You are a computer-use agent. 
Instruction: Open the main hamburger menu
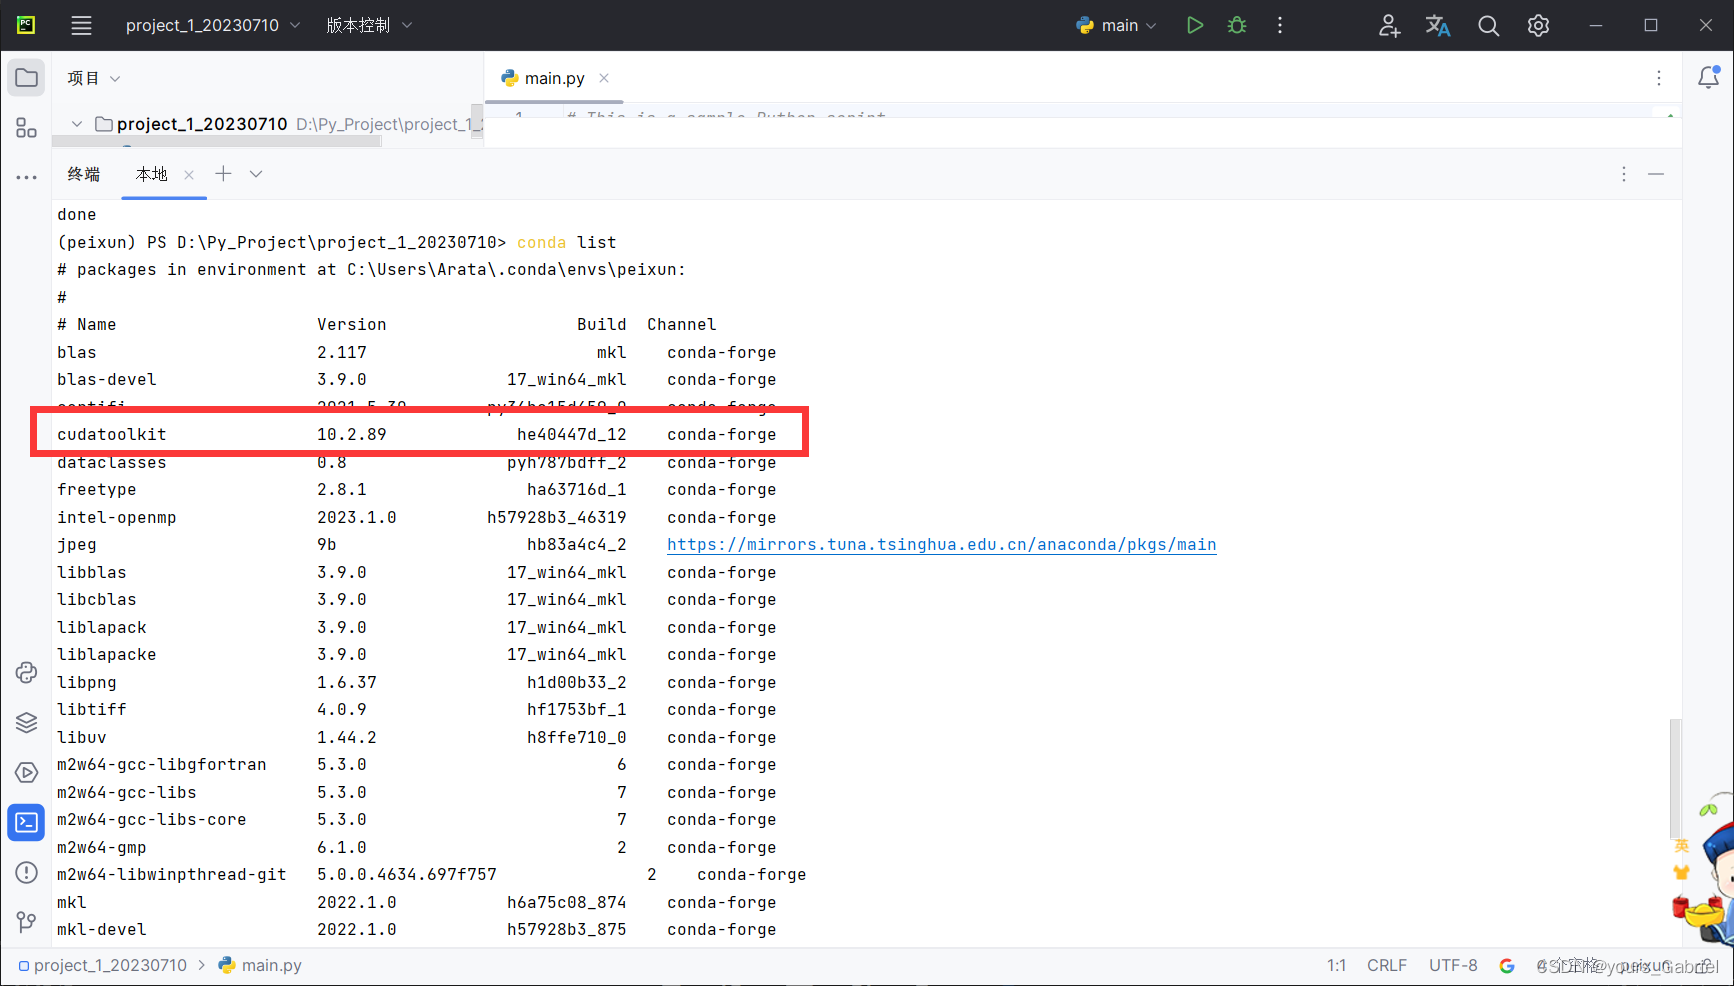tap(81, 26)
